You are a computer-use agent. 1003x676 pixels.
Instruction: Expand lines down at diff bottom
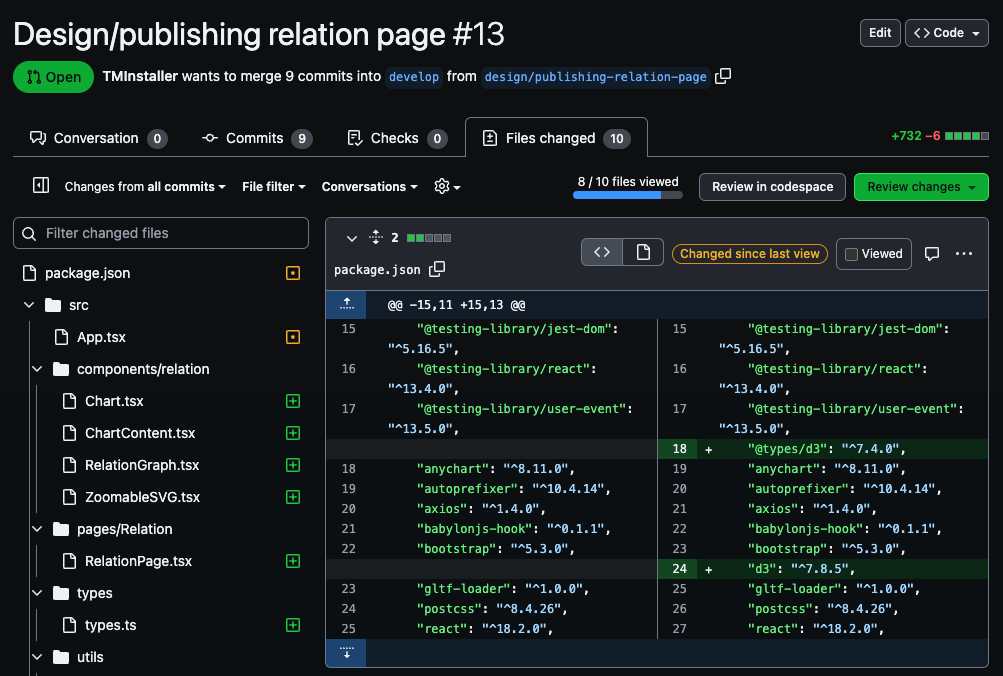(x=346, y=652)
